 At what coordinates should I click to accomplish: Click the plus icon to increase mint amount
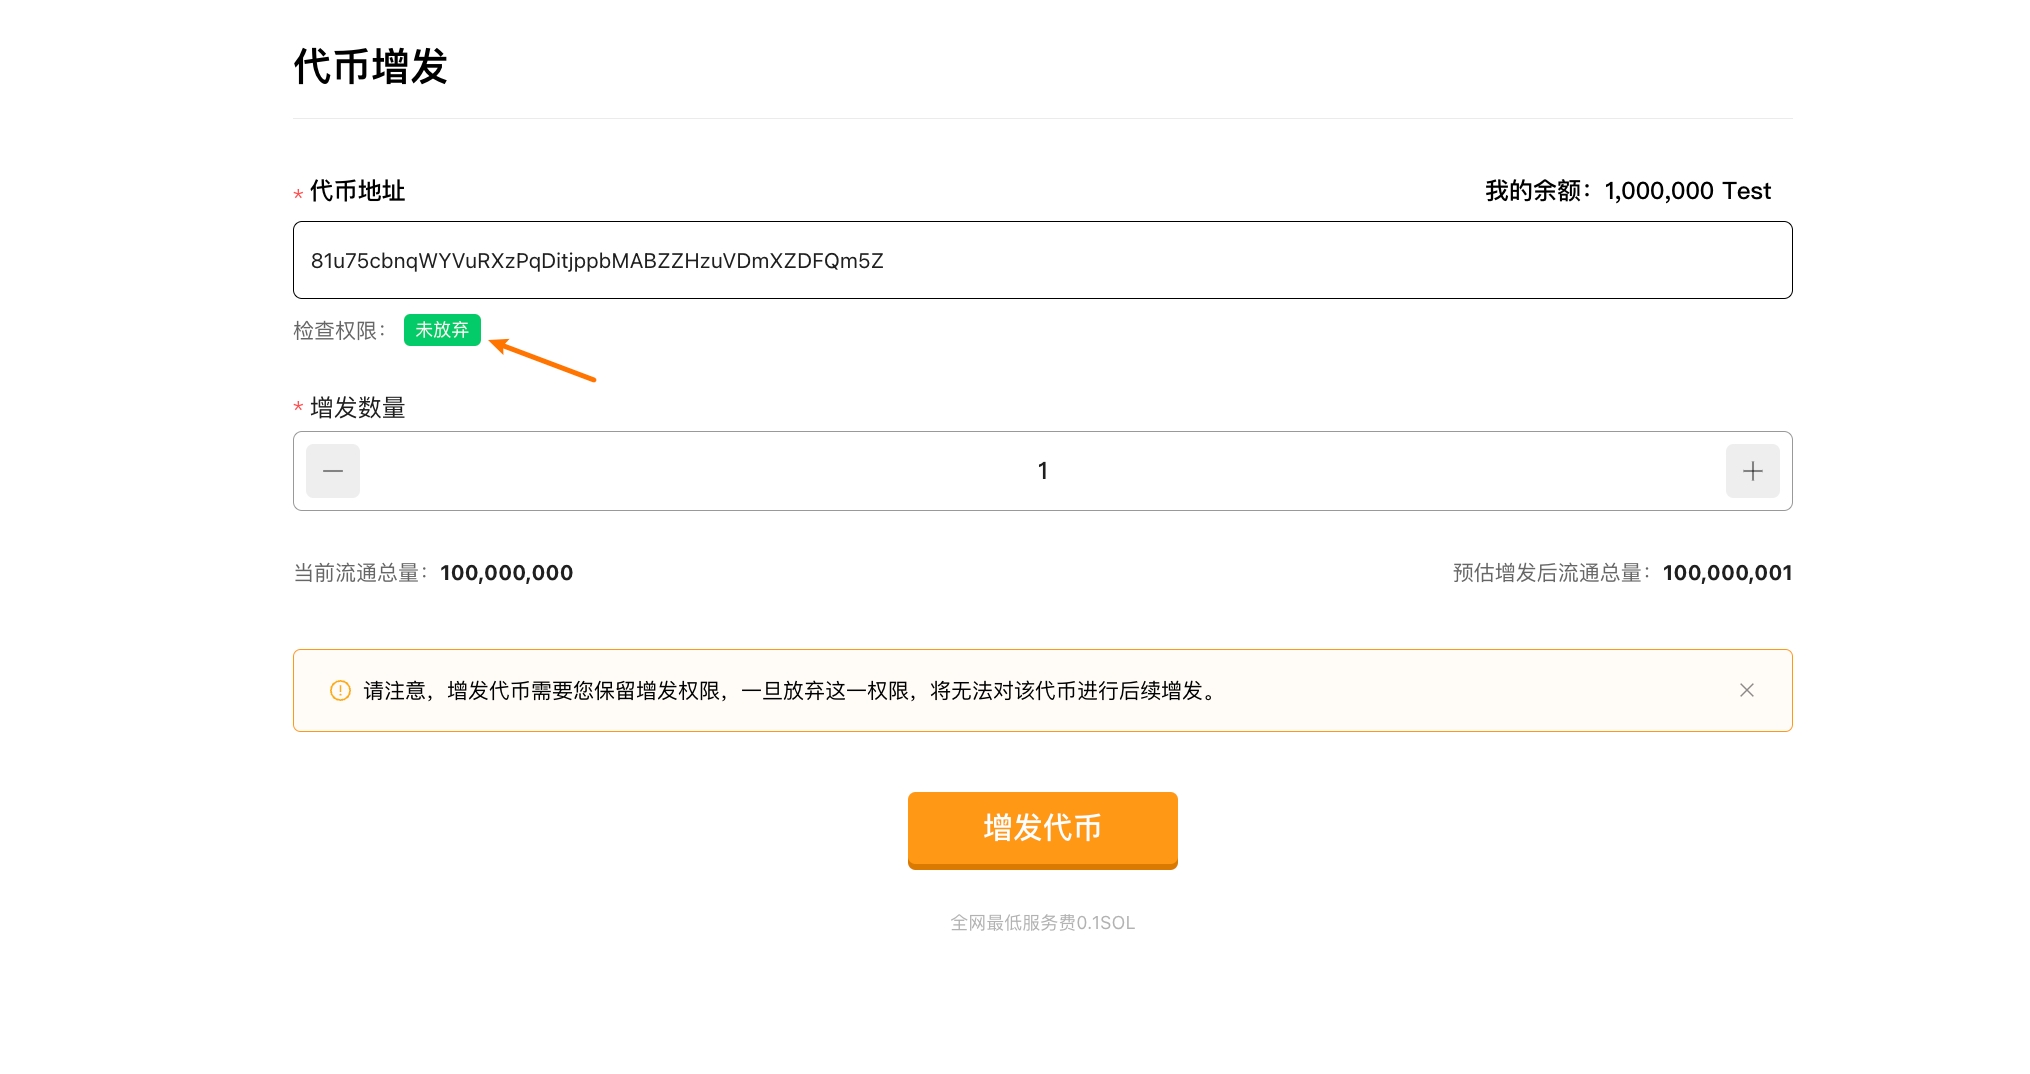tap(1752, 471)
